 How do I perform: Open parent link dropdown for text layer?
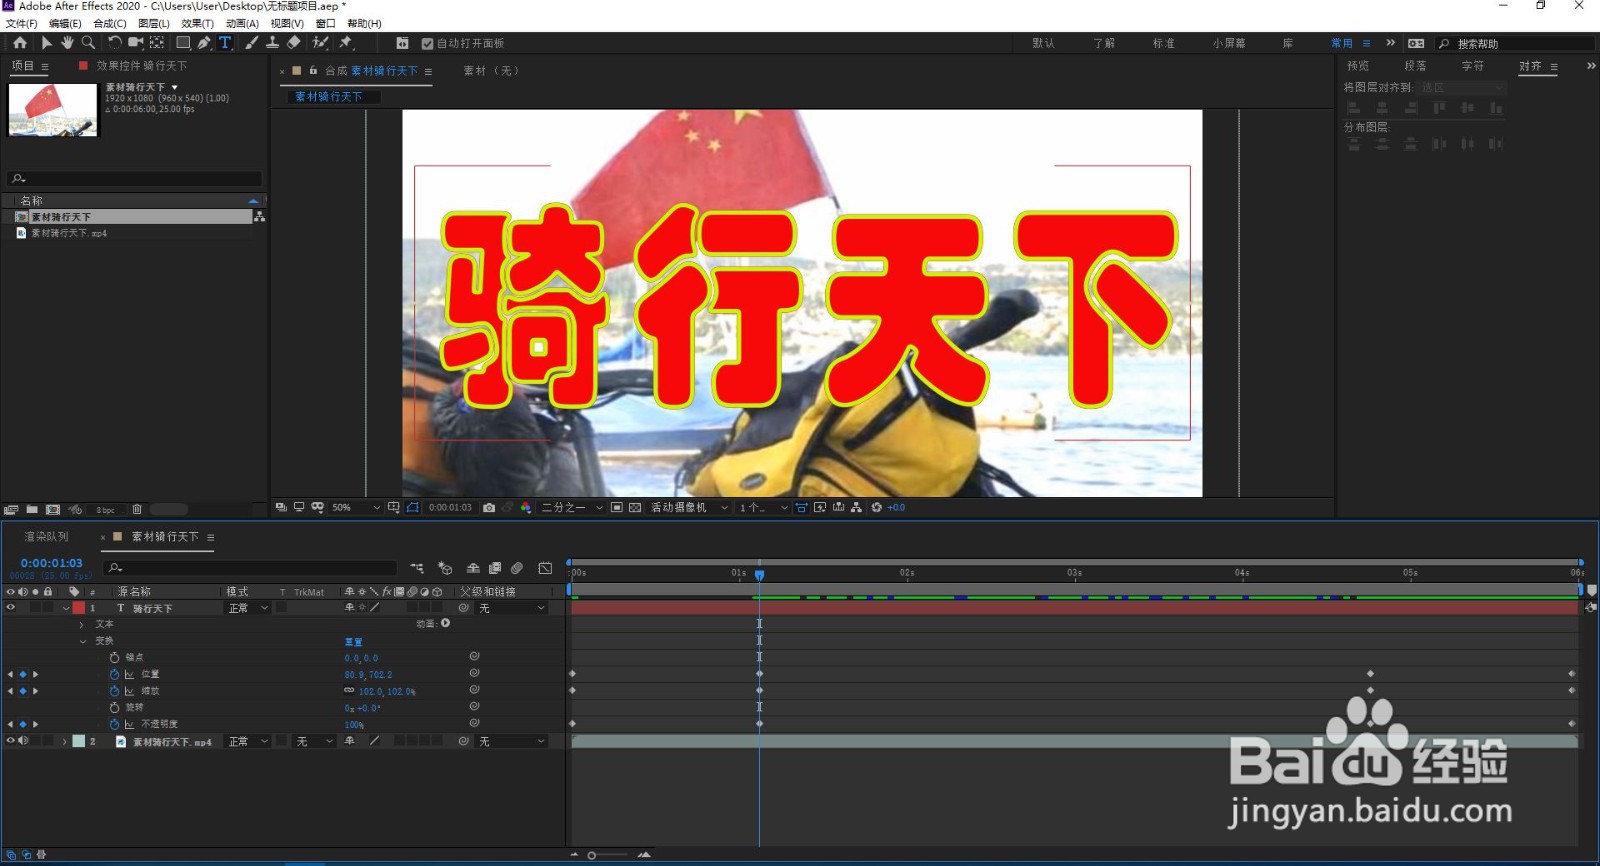(512, 608)
